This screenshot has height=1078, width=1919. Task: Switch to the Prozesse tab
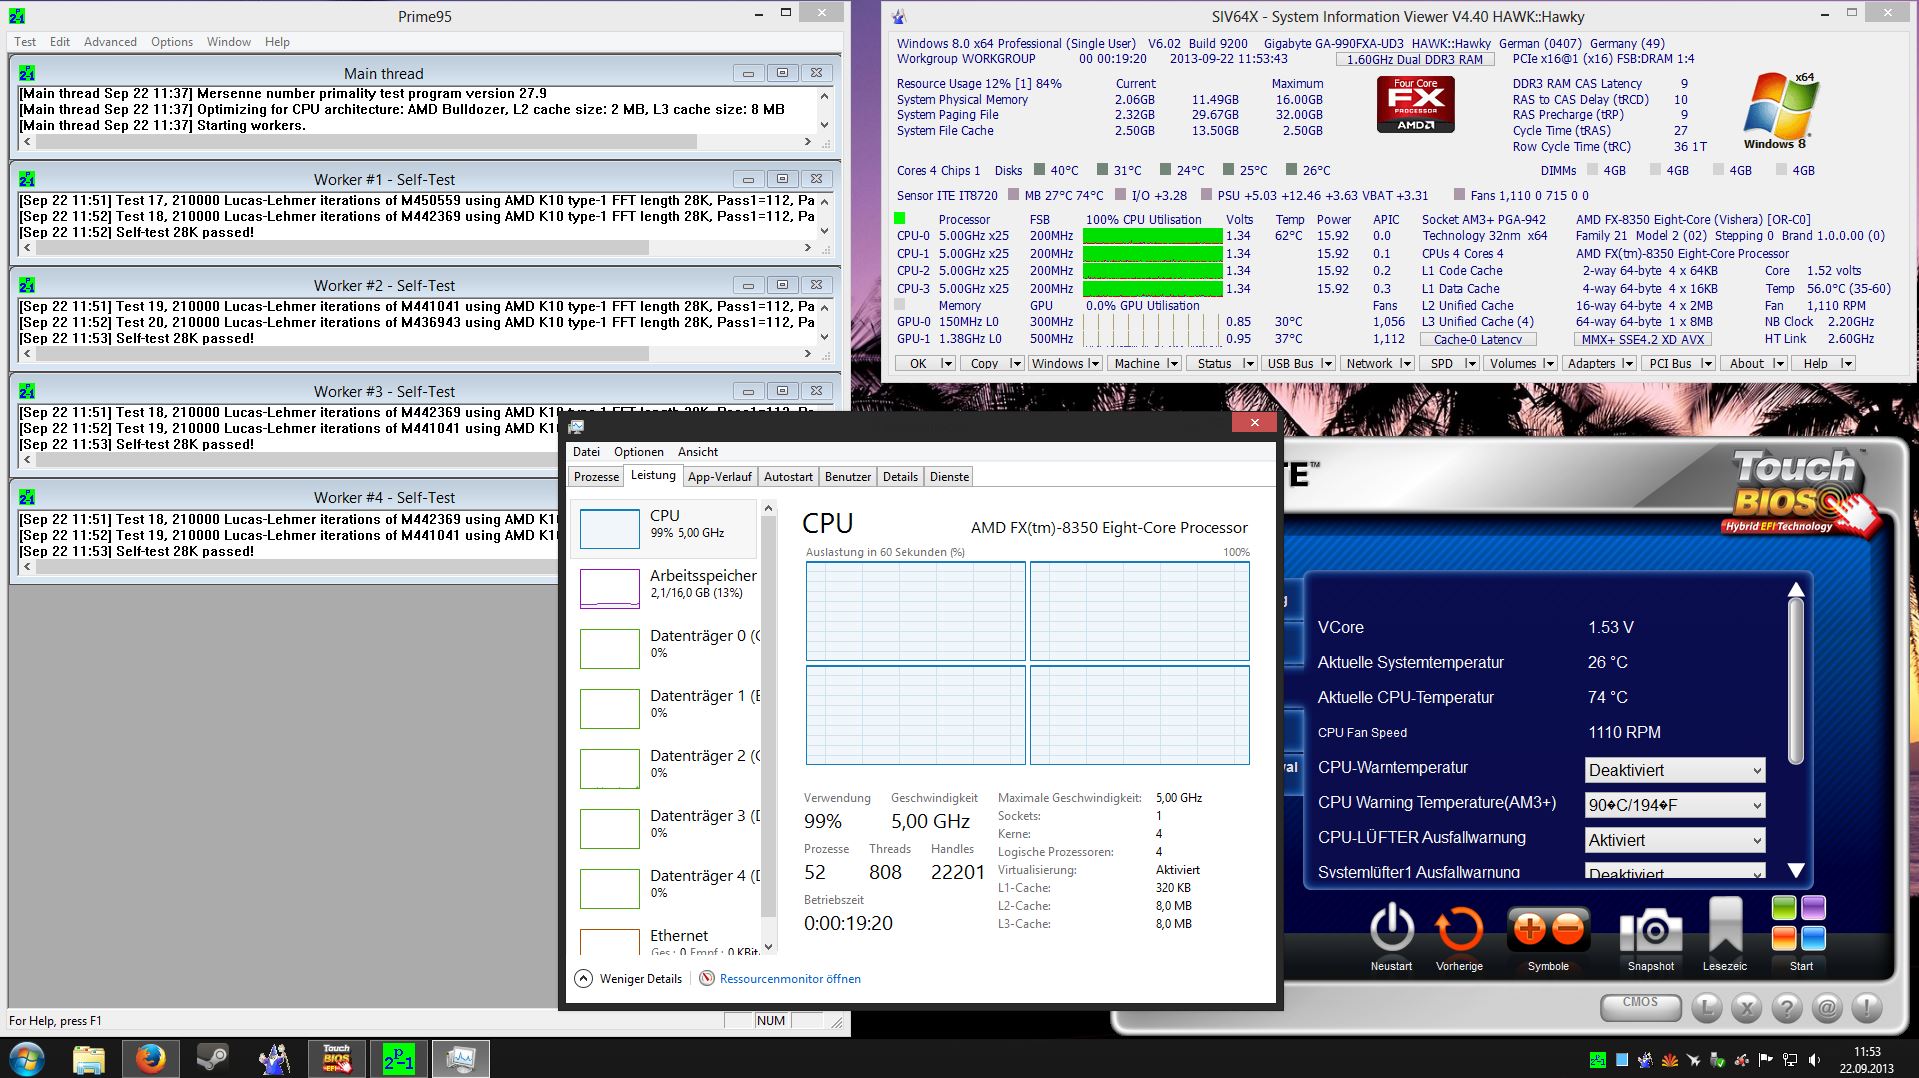596,477
